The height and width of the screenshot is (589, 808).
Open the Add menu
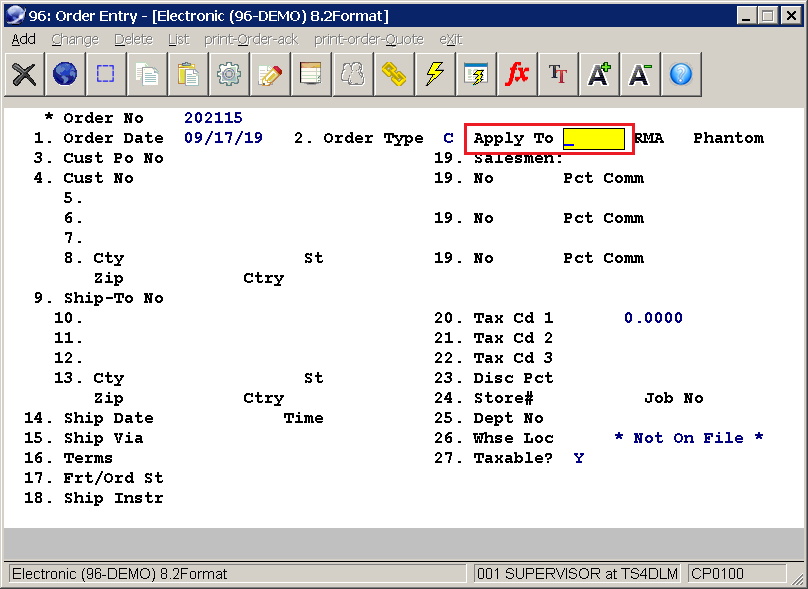pos(24,39)
